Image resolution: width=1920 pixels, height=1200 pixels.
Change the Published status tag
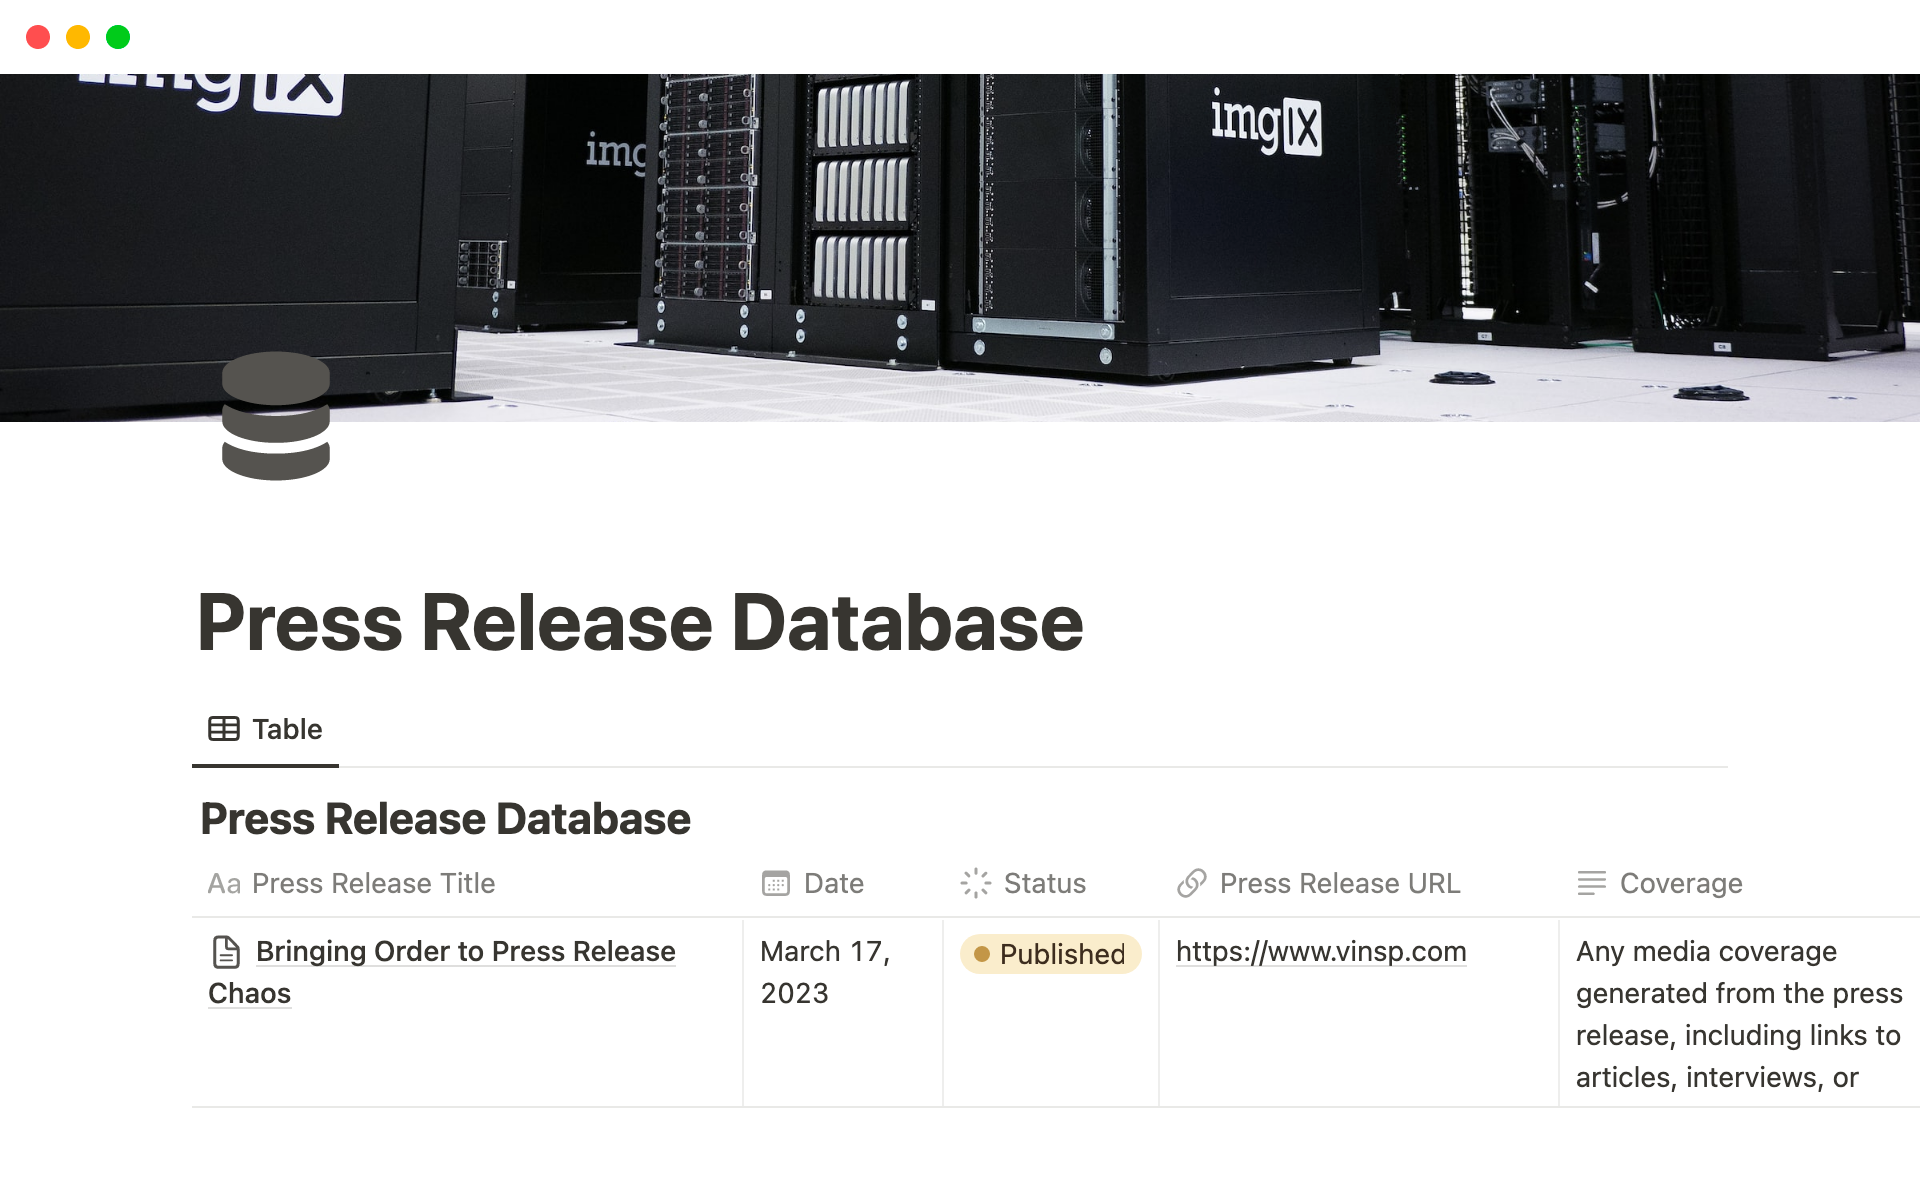point(1050,955)
